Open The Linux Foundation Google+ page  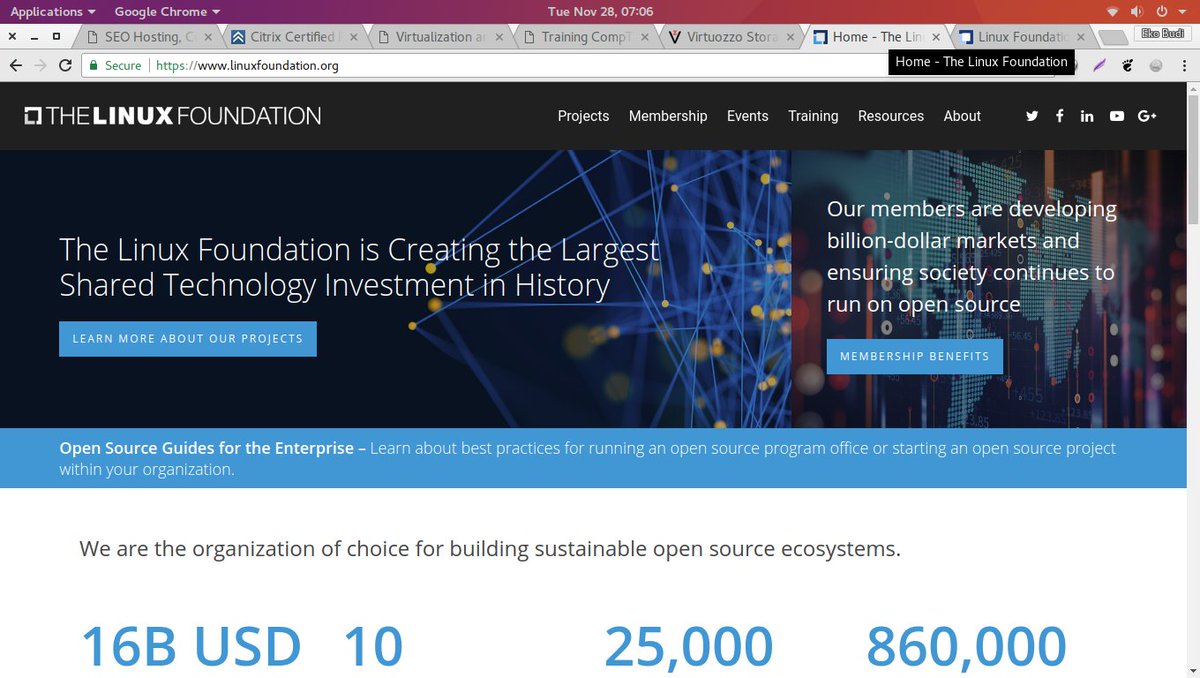point(1147,116)
